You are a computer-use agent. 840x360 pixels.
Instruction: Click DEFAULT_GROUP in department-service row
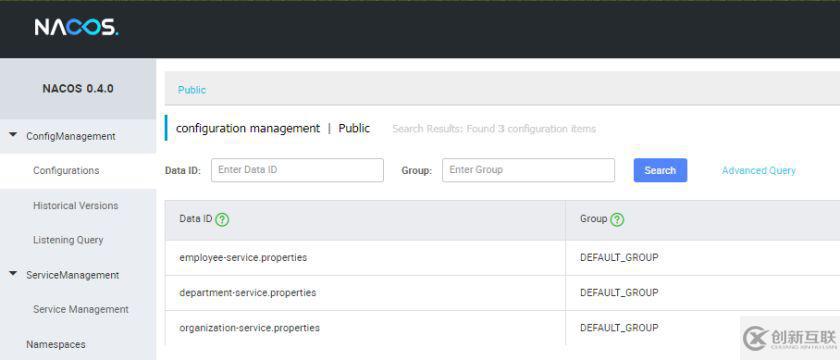(x=619, y=292)
